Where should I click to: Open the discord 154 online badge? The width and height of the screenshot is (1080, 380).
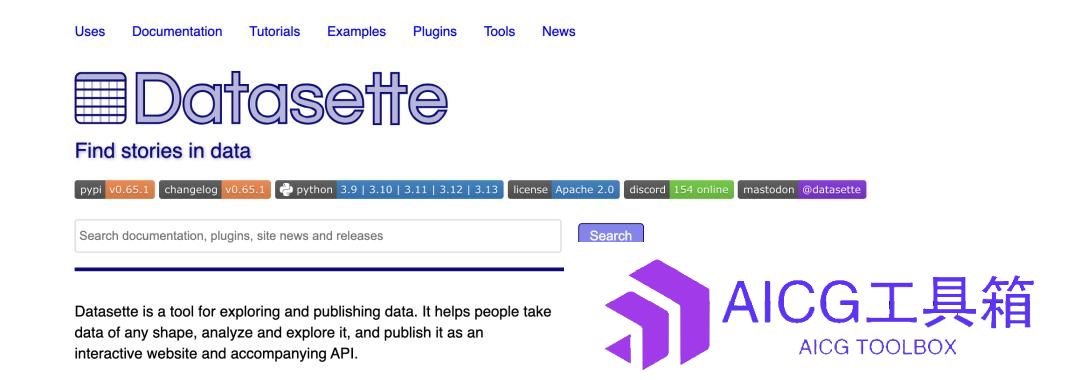pos(678,190)
